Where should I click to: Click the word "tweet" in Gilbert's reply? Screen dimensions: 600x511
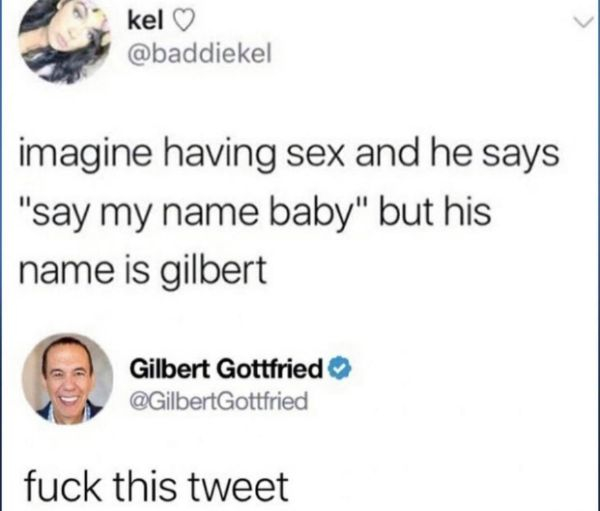pos(240,487)
